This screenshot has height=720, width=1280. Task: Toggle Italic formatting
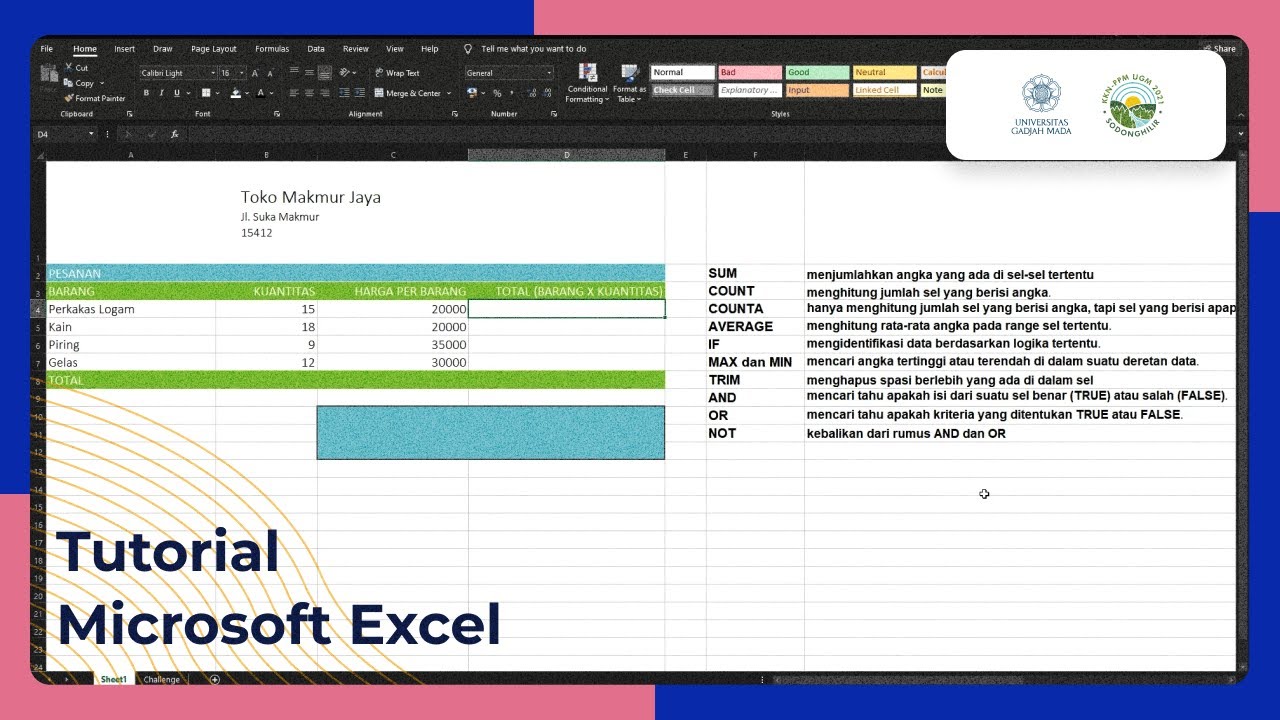(161, 93)
